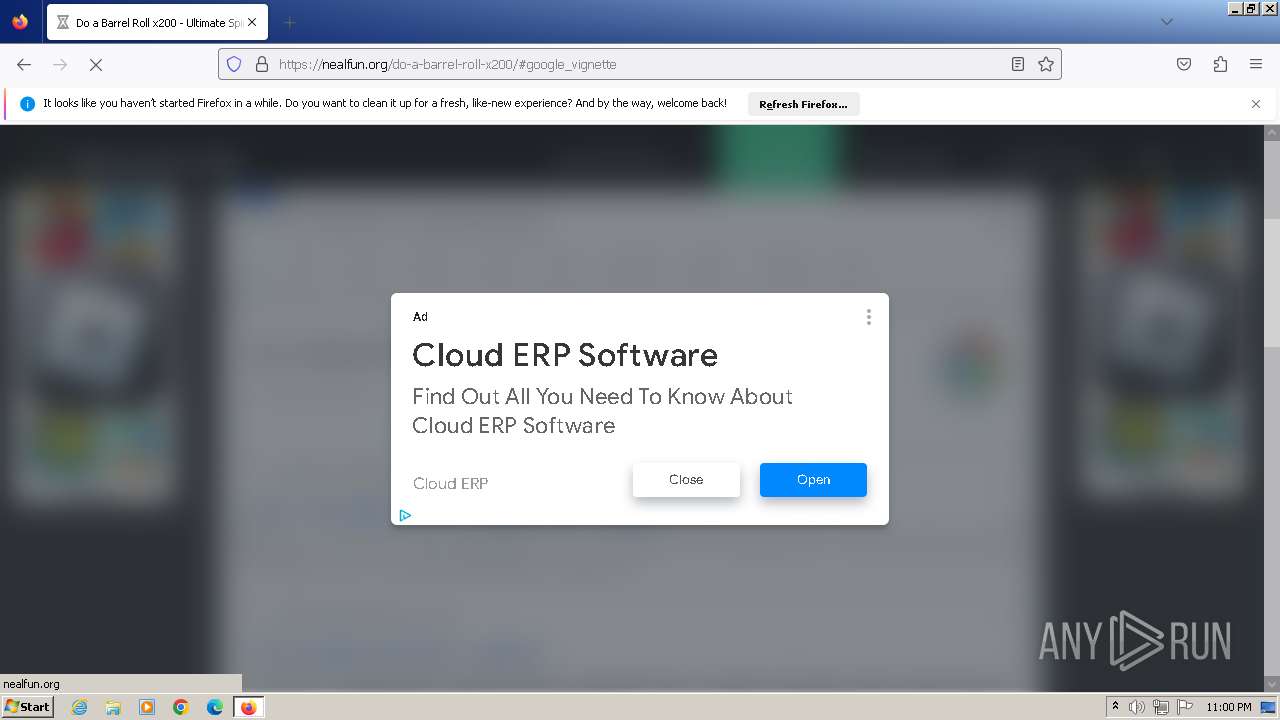Click the blue info icon in notification bar
Screen dimensions: 1280x720
point(27,104)
